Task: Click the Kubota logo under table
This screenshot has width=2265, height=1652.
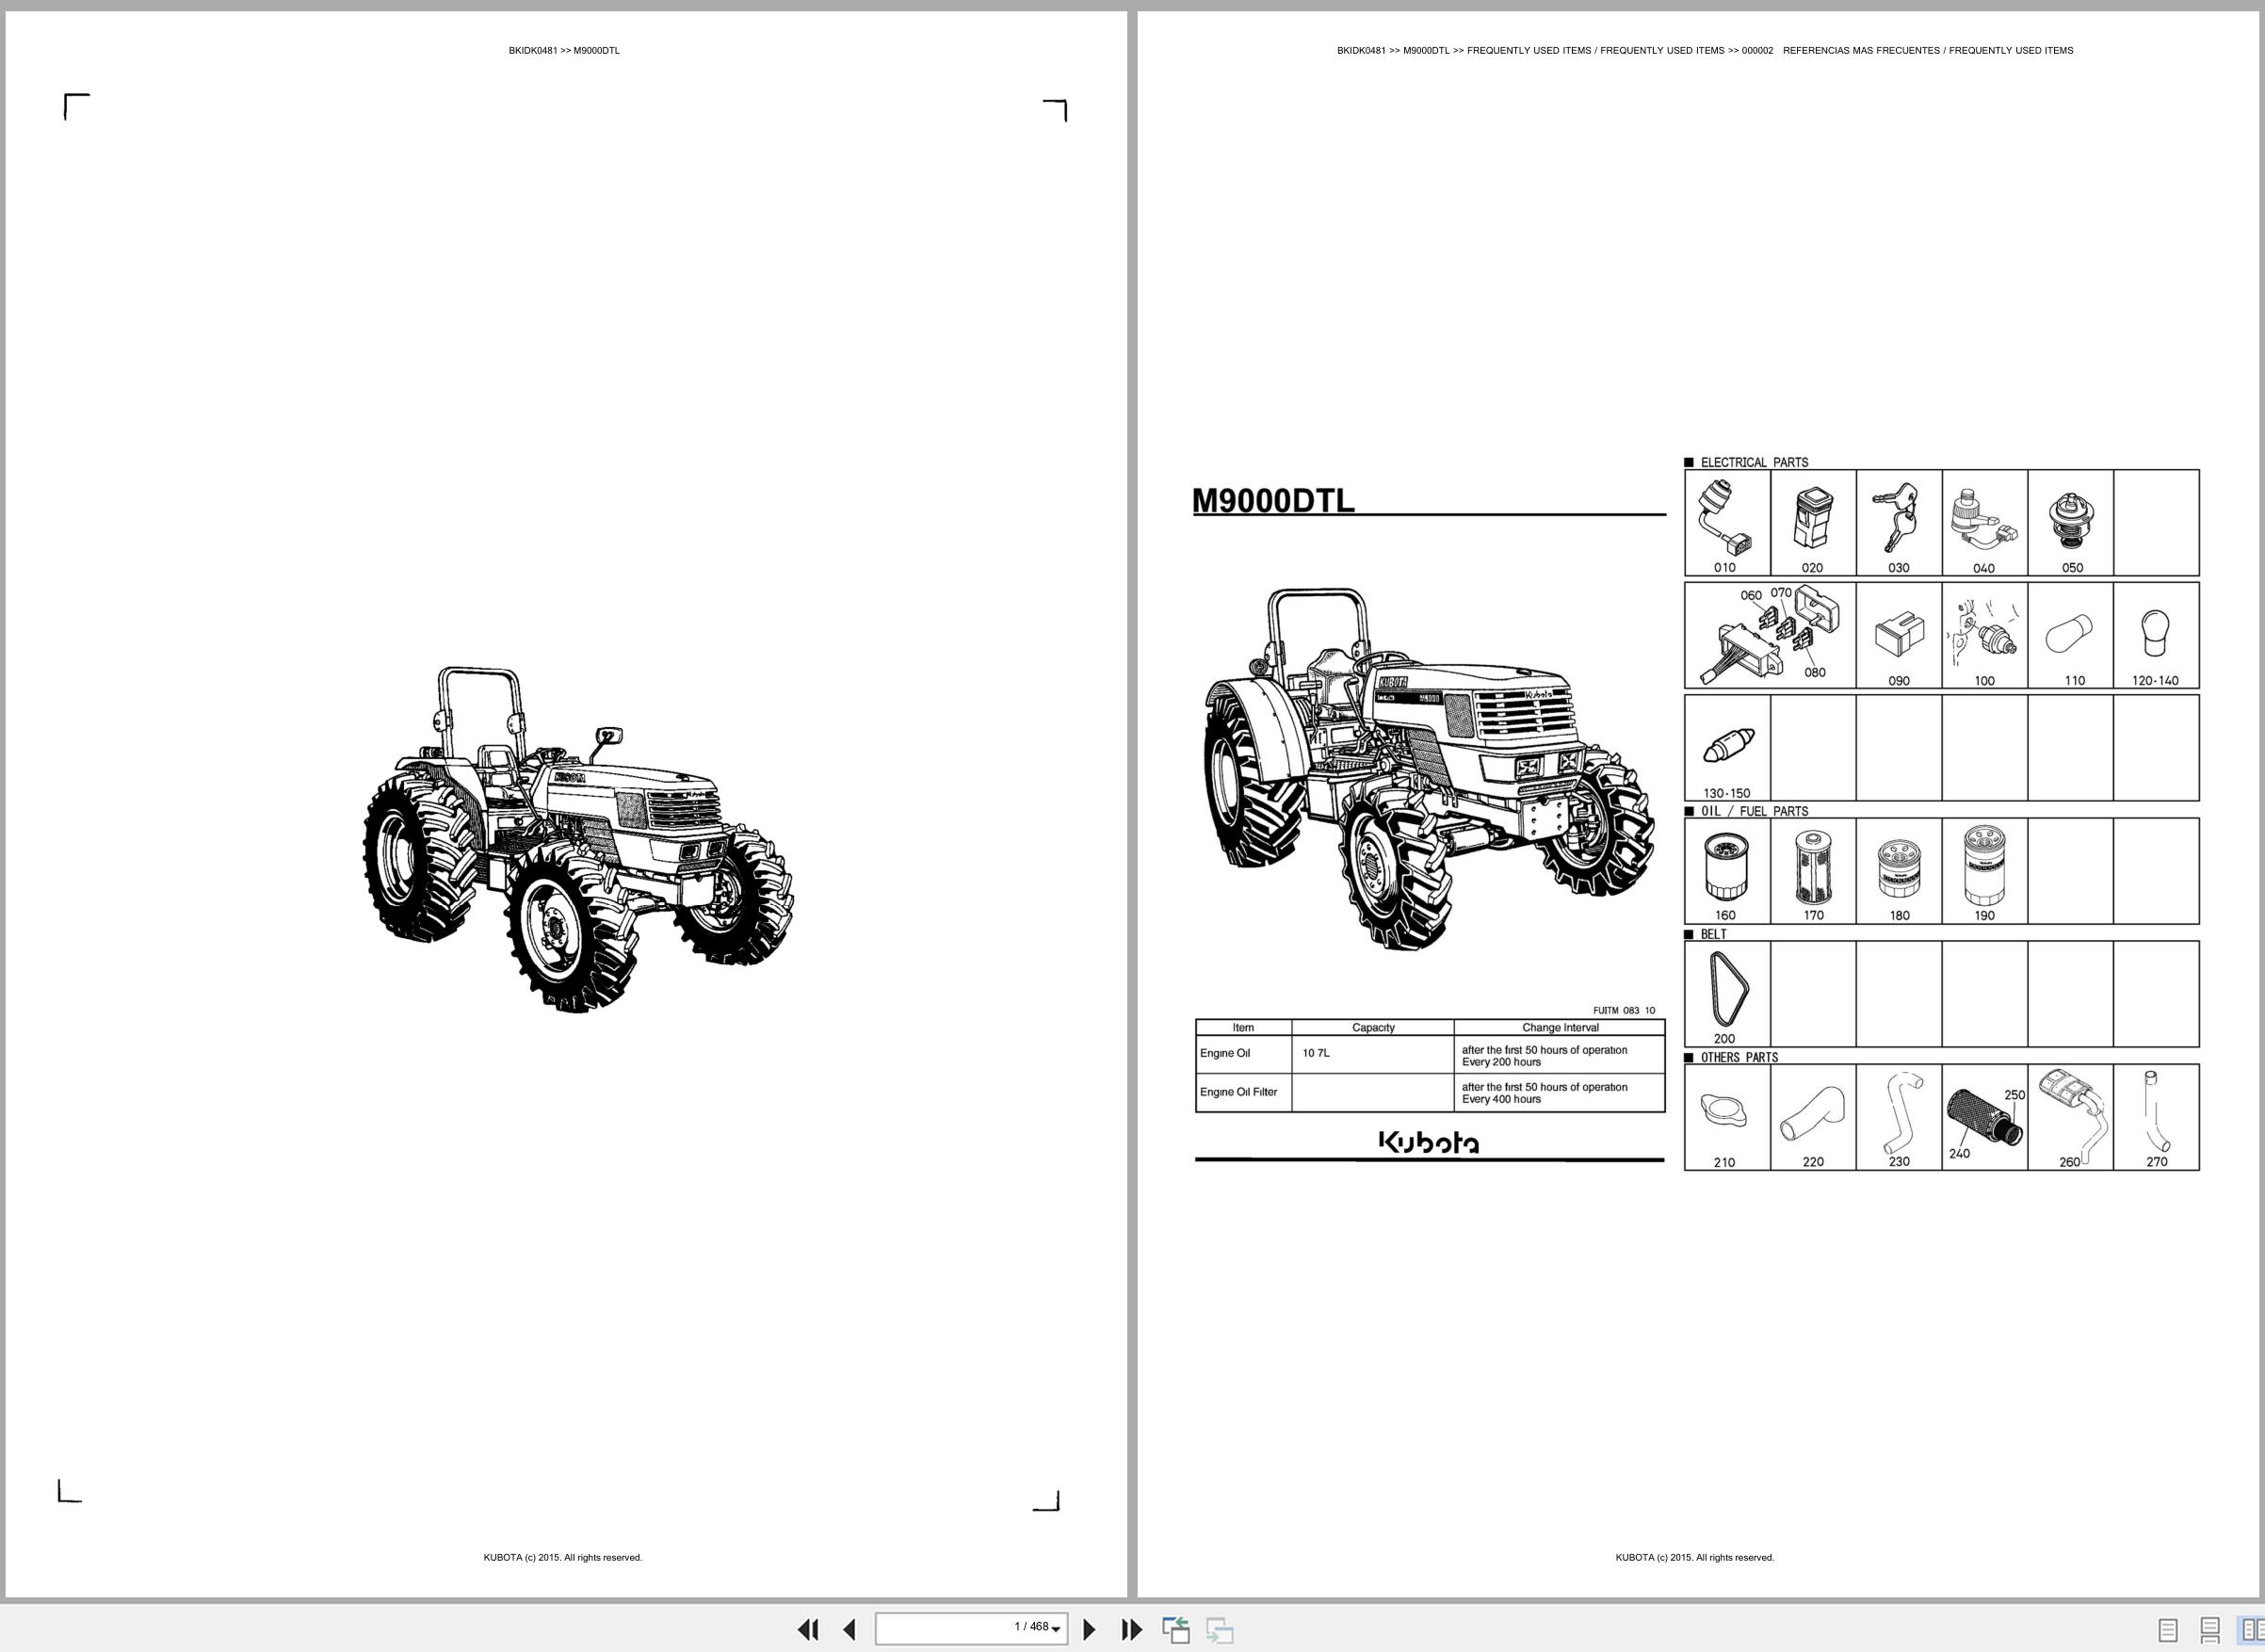Action: pos(1429,1141)
